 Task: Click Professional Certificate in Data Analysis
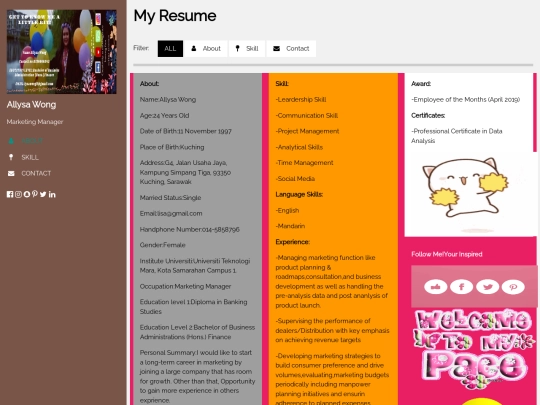457,136
